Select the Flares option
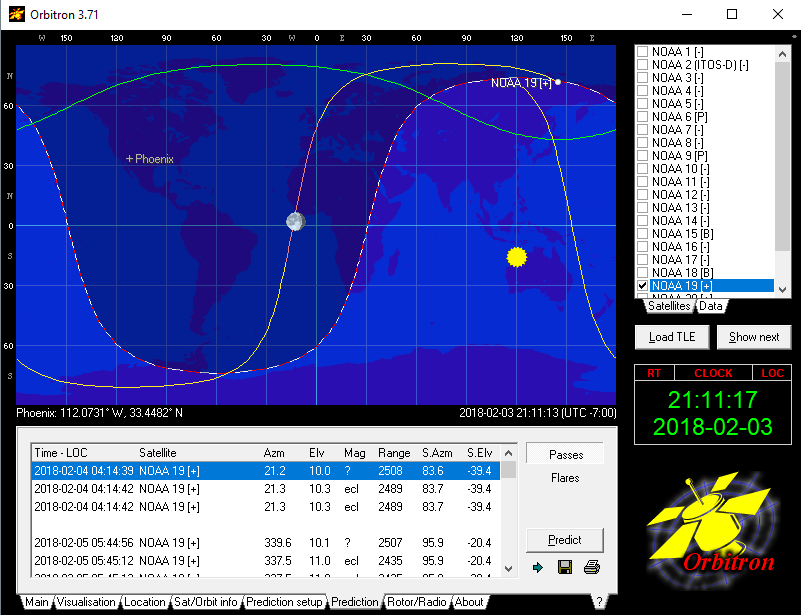 click(x=565, y=478)
